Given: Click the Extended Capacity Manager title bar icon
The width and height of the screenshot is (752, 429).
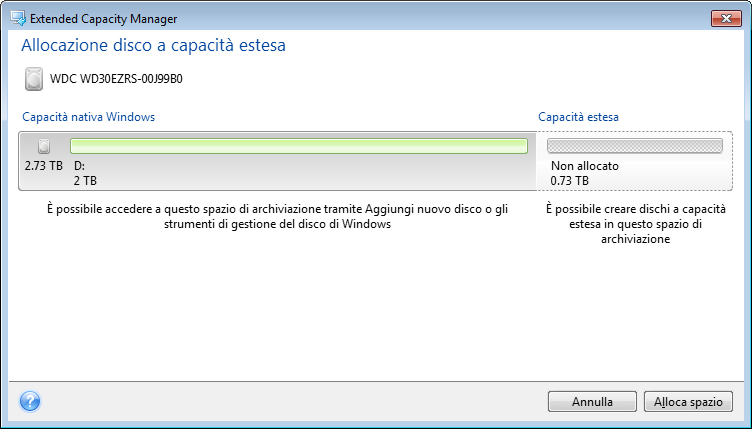Looking at the screenshot, I should coord(16,17).
